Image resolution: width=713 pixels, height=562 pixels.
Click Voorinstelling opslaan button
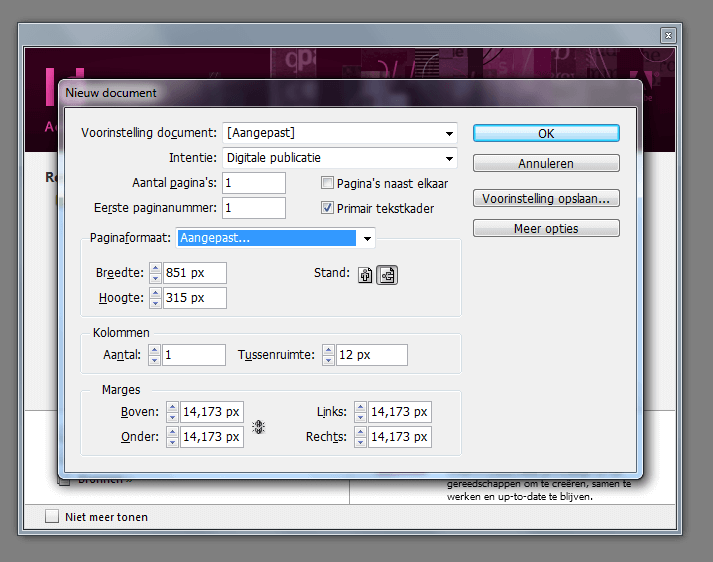tap(546, 198)
